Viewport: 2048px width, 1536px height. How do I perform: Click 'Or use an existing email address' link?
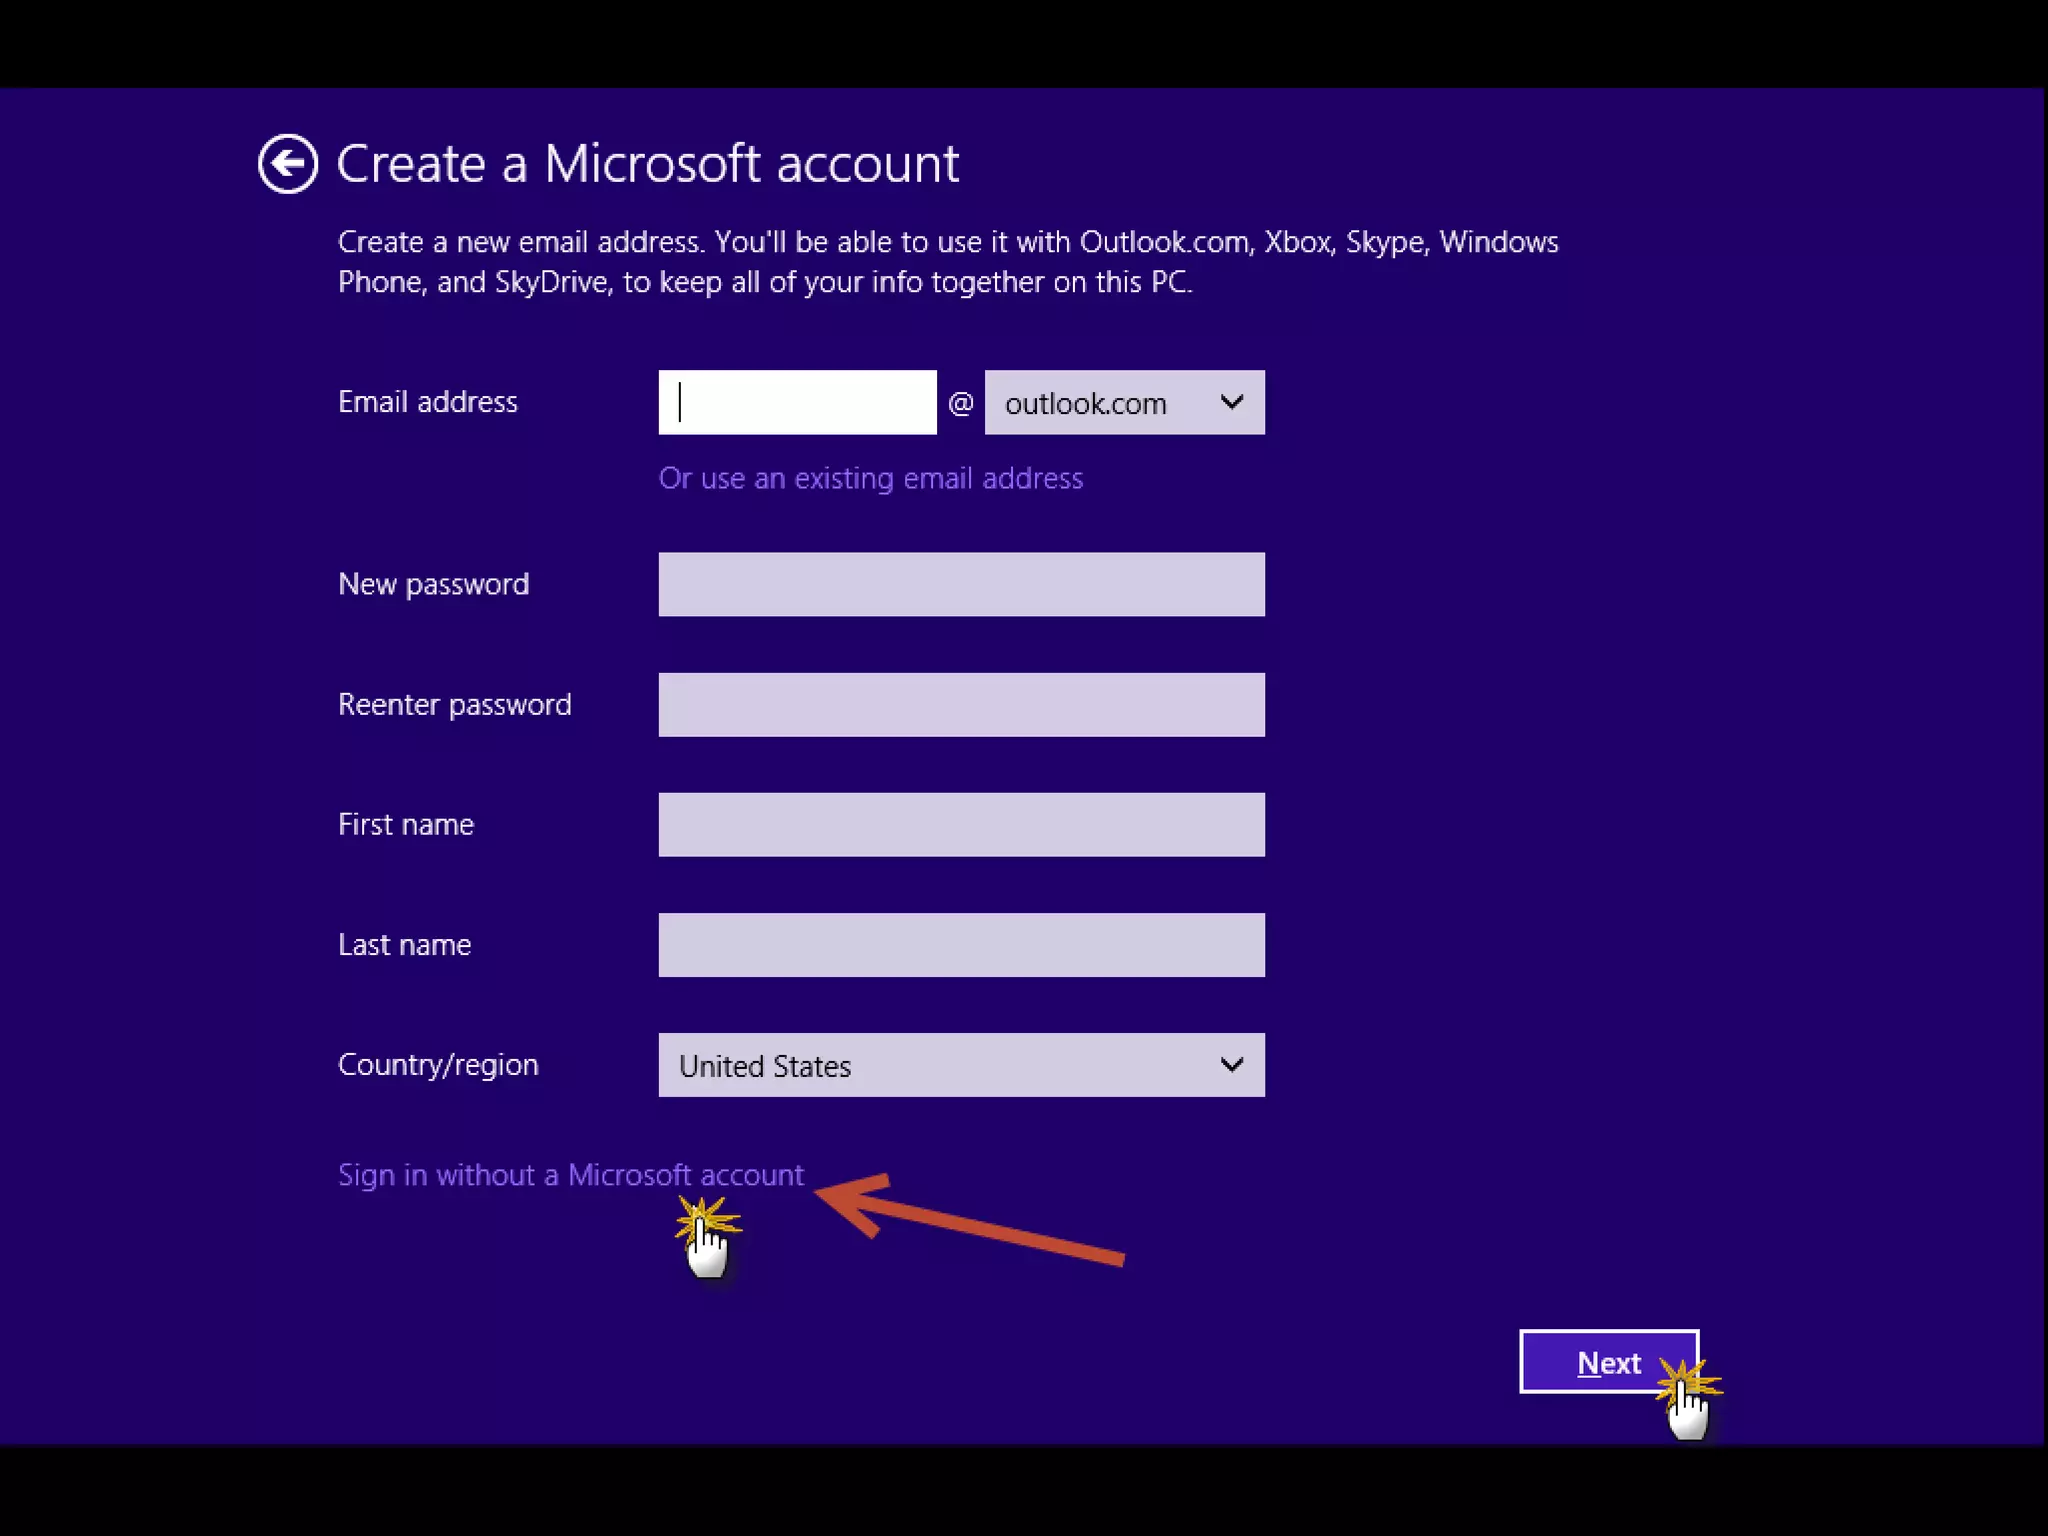pyautogui.click(x=870, y=478)
